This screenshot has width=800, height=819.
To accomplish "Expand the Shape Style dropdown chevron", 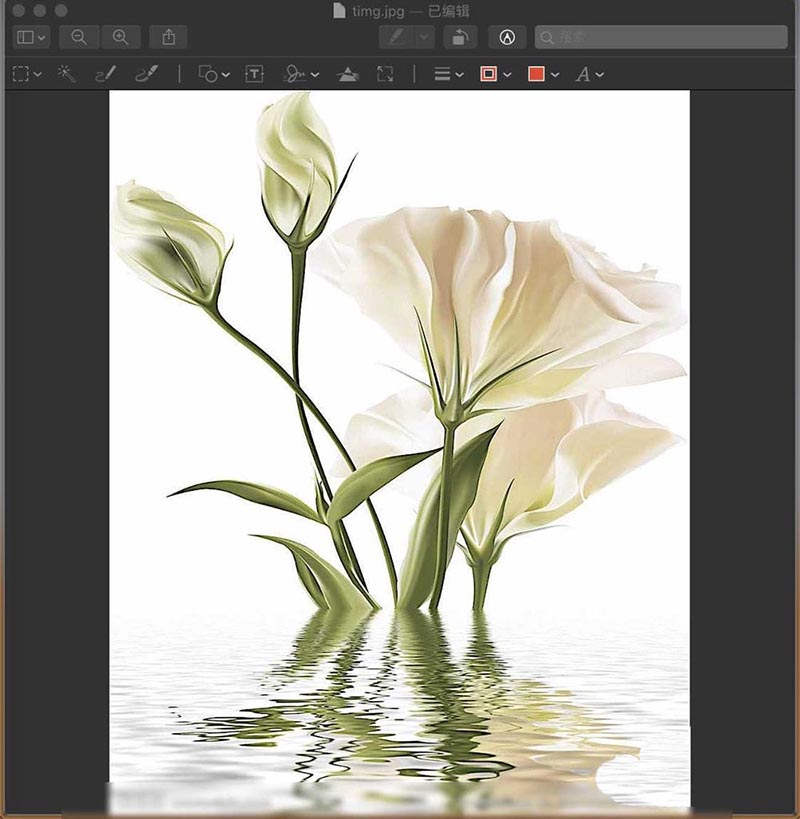I will 460,75.
